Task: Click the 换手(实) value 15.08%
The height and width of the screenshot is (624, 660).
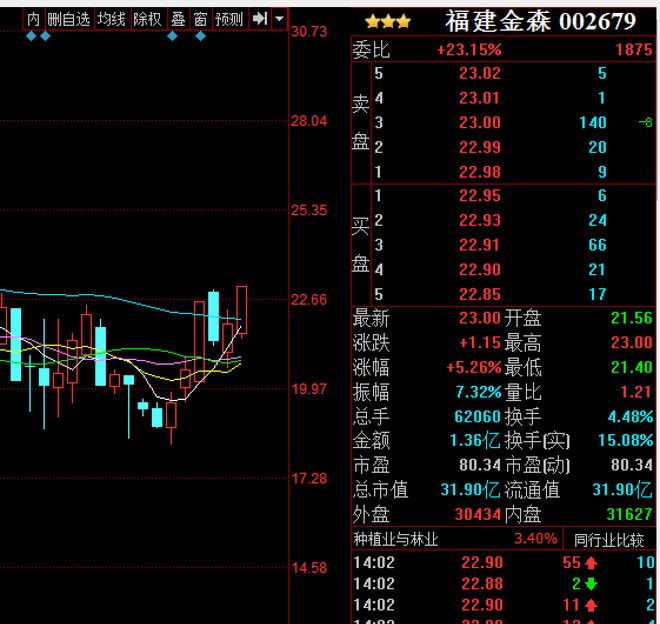Action: pos(625,441)
